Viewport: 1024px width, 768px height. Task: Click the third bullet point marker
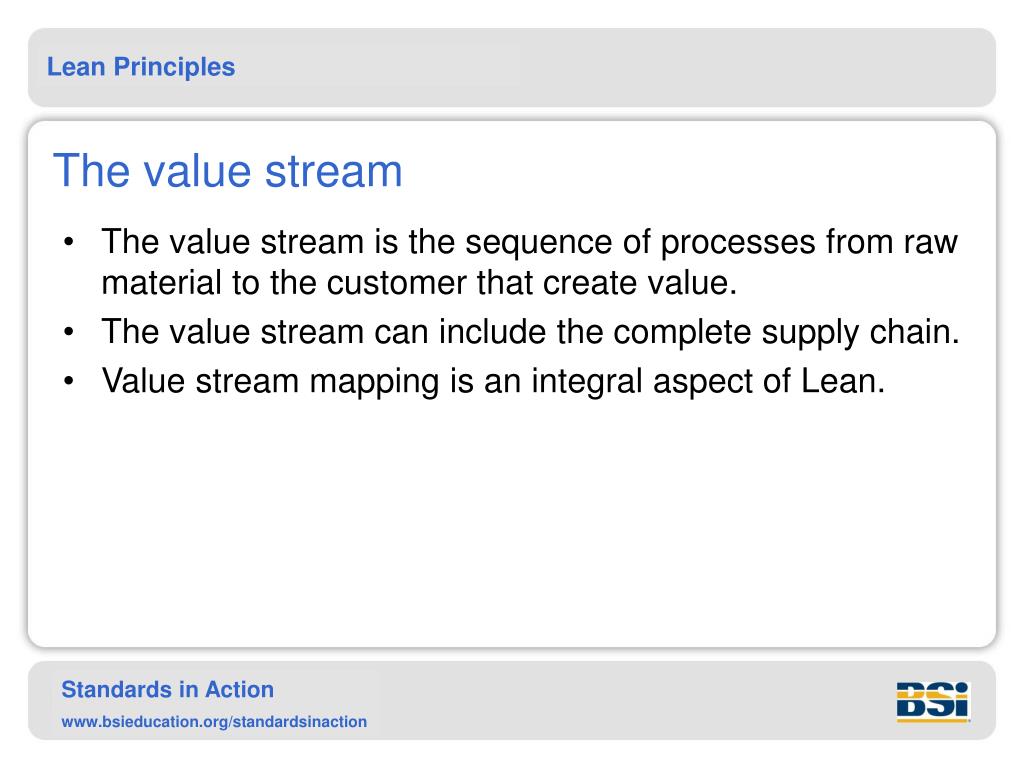pos(69,381)
